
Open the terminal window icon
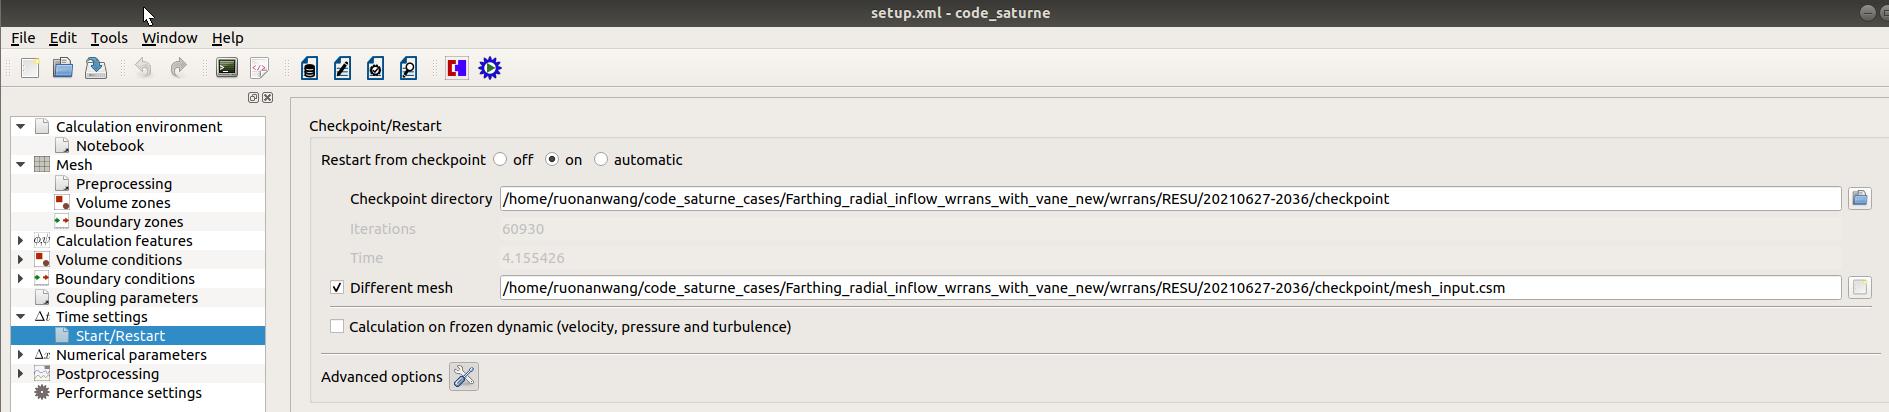point(227,68)
